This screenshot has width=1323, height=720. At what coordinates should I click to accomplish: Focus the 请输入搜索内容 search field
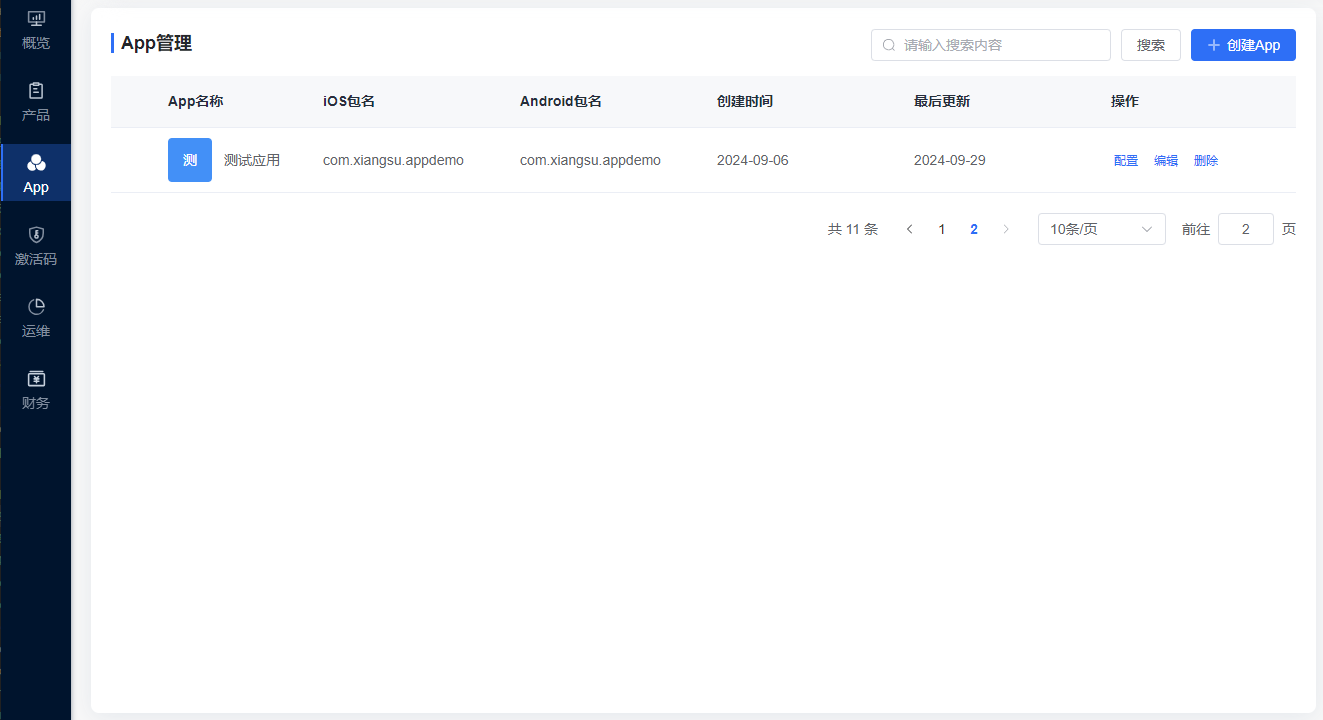click(991, 45)
